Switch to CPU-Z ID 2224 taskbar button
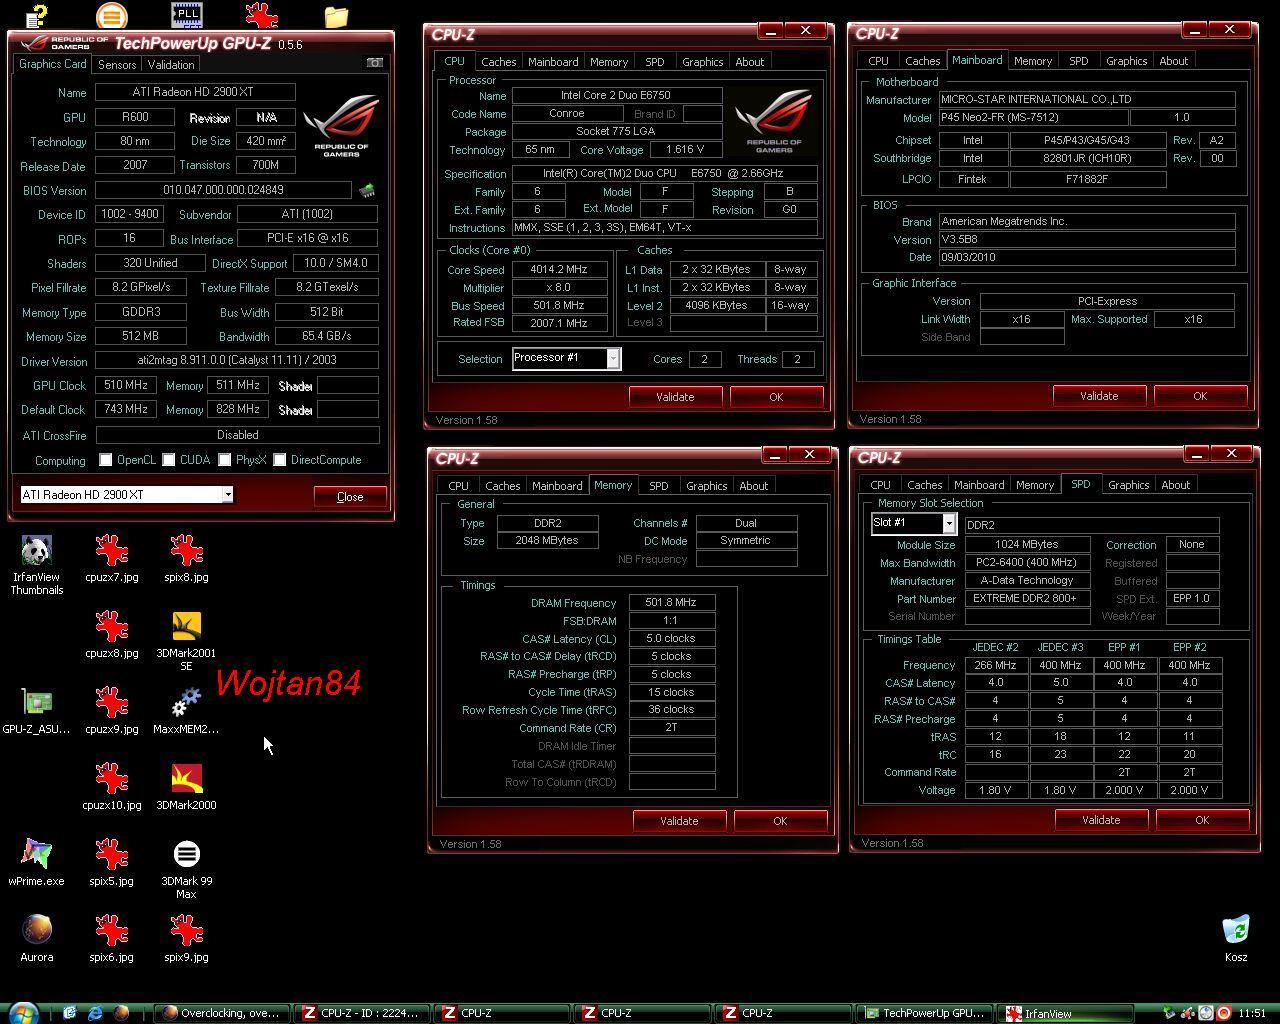The width and height of the screenshot is (1280, 1024). click(x=364, y=1013)
